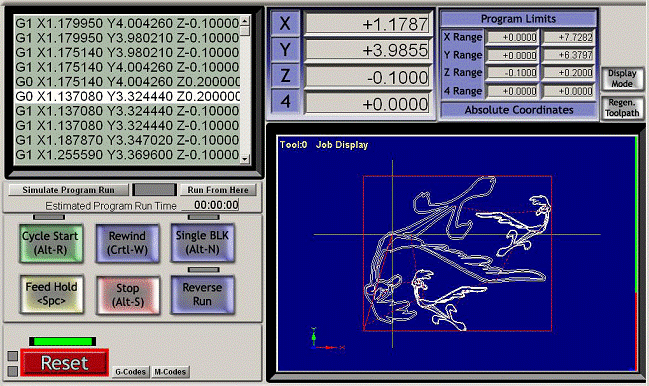Click Feed Hold <Spc> button

[51, 294]
